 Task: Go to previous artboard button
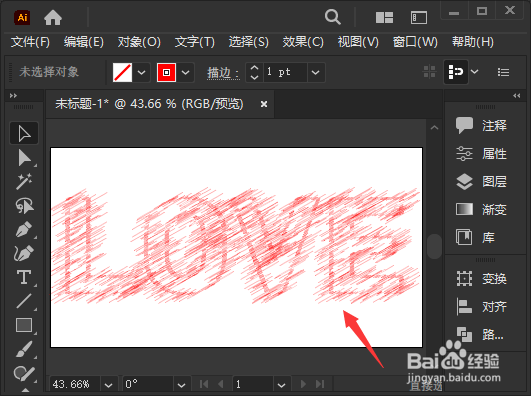point(221,384)
